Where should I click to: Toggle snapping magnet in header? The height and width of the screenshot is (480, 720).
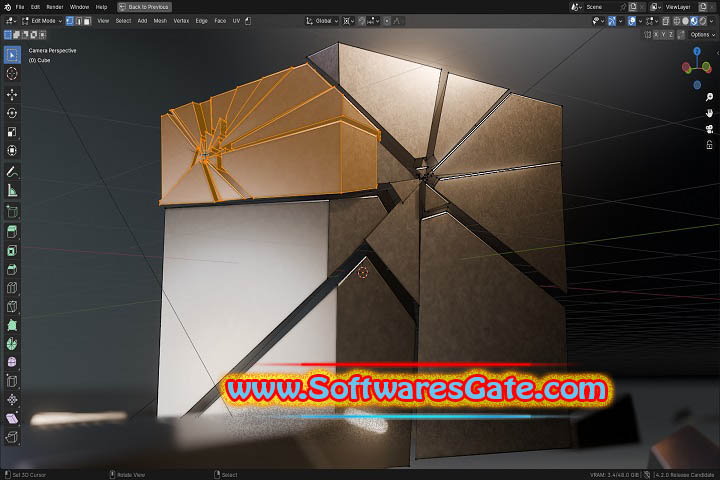tap(362, 21)
